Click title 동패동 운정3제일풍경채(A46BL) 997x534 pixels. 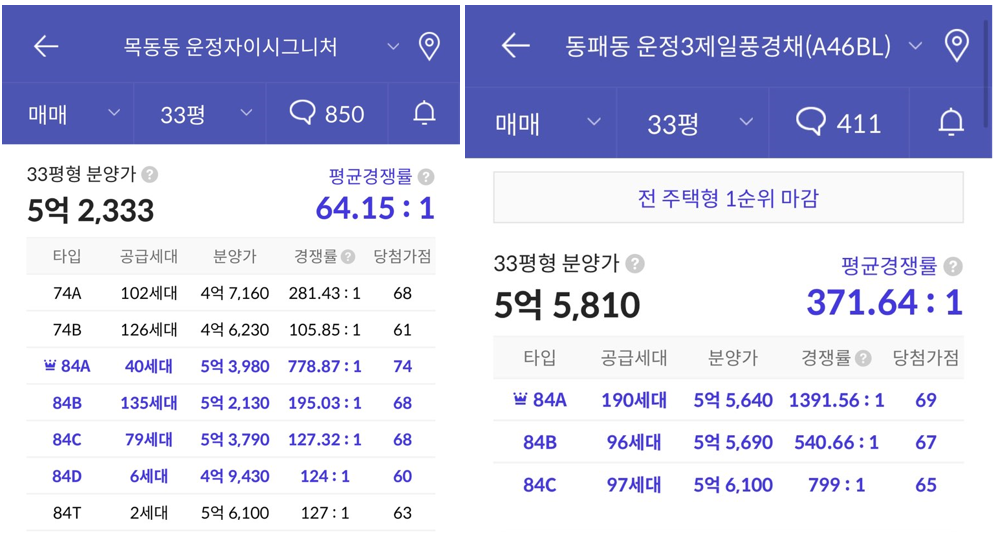(728, 46)
